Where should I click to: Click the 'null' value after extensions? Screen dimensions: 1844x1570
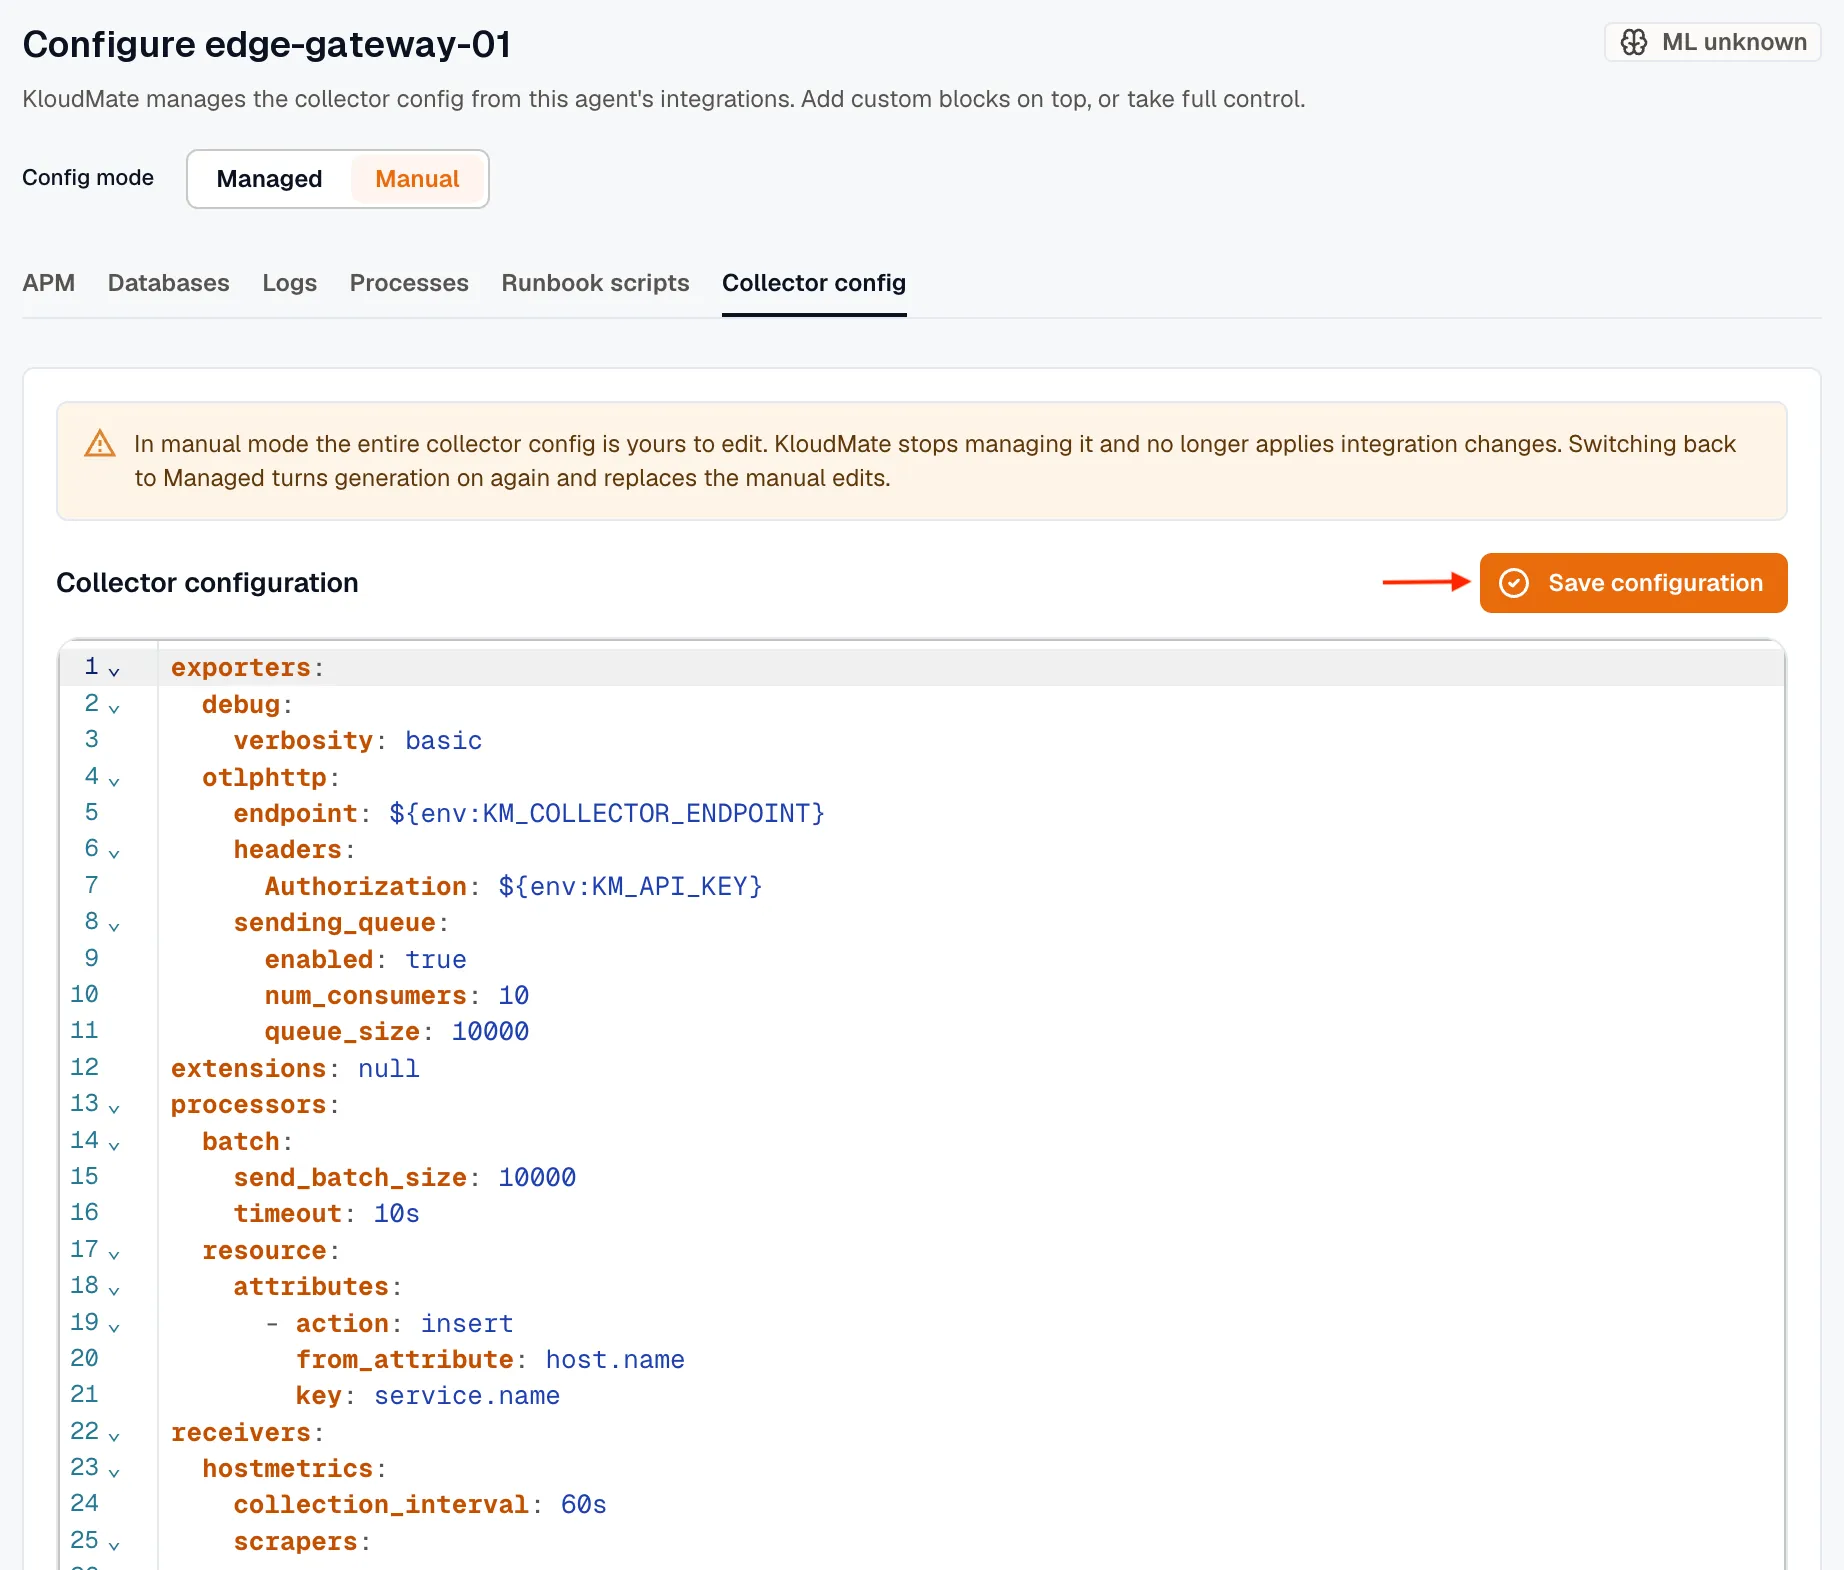point(389,1068)
